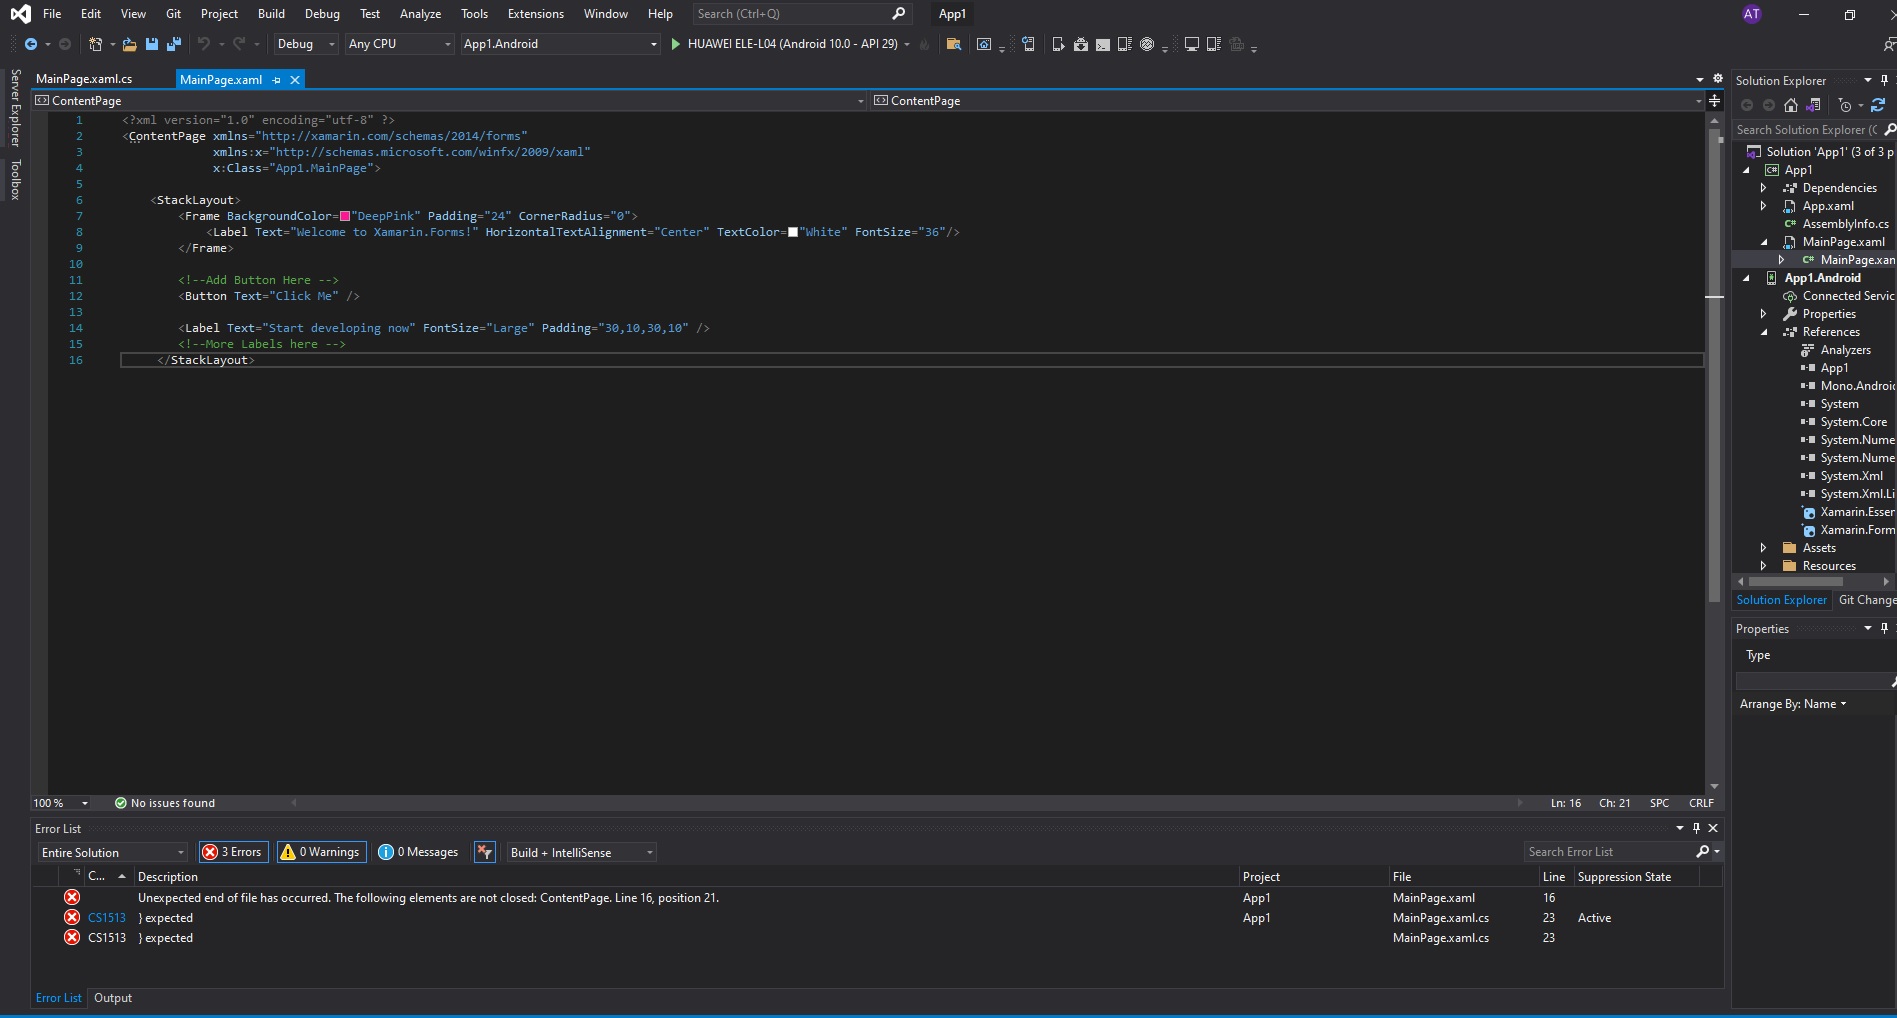Open the Build + IntelliSense dropdown
The height and width of the screenshot is (1018, 1897).
[x=648, y=852]
